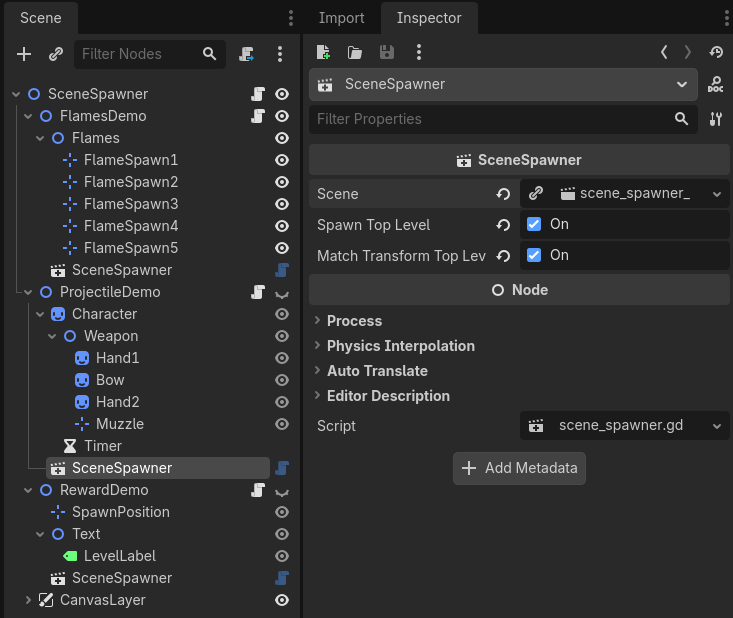The image size is (733, 618).
Task: Save the current resource floppy icon
Action: 387,52
